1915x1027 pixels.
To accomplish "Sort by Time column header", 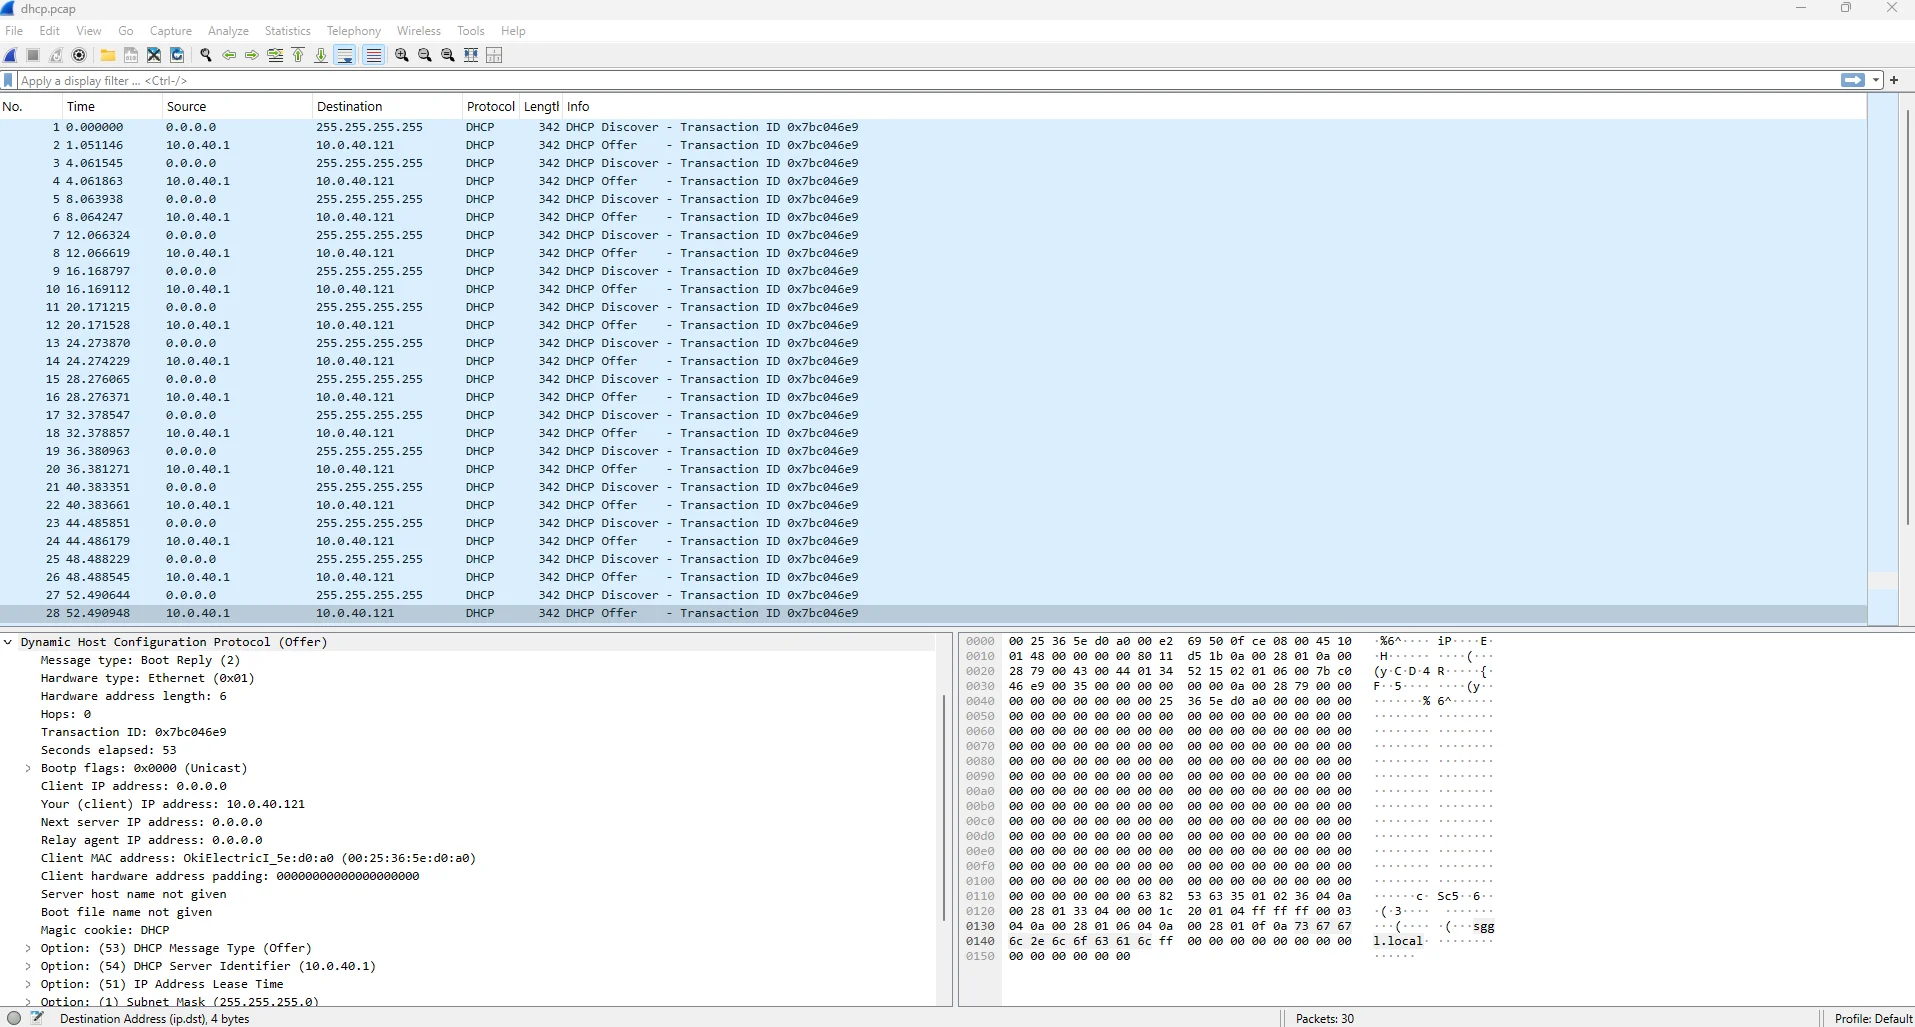I will (111, 106).
